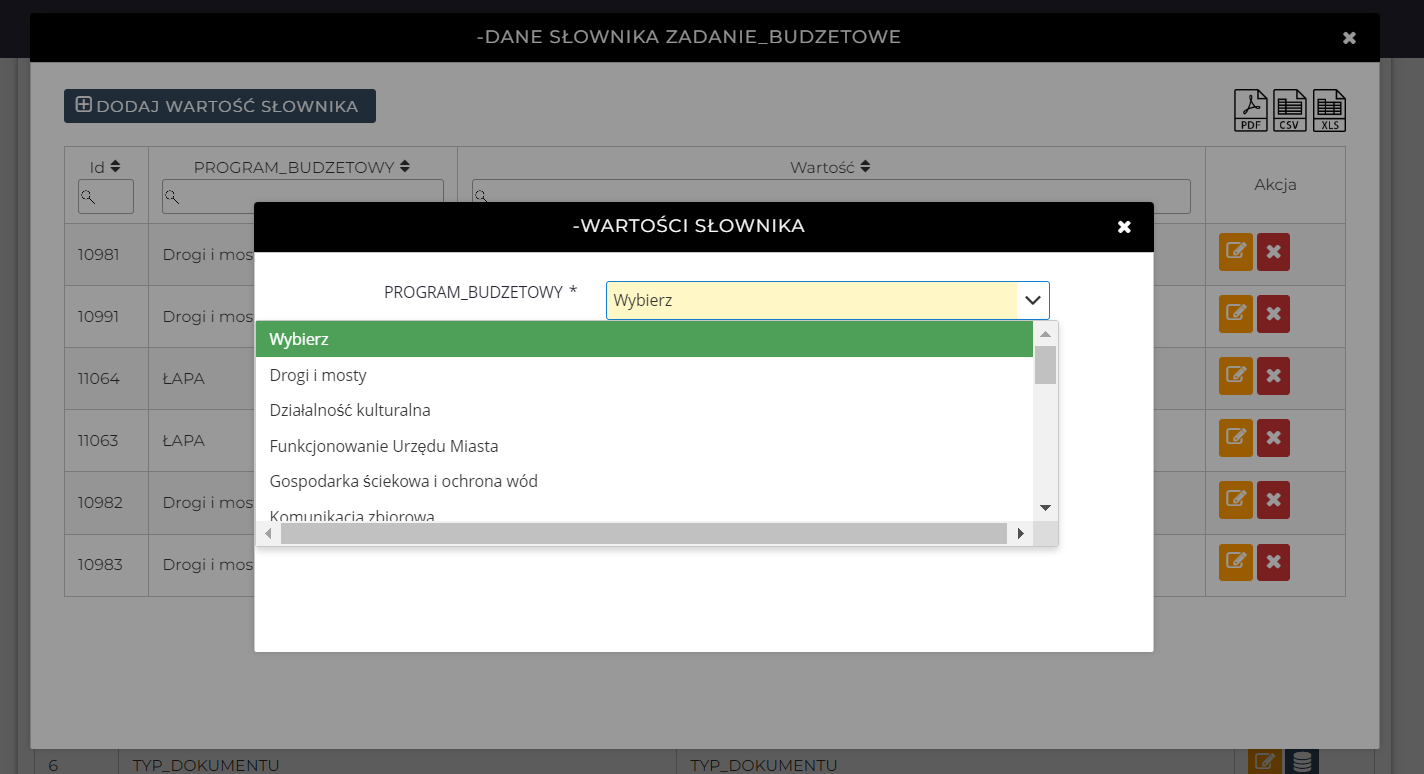Close the Wartości słownika dialog
Screen dimensions: 1424x774
(x=1124, y=227)
